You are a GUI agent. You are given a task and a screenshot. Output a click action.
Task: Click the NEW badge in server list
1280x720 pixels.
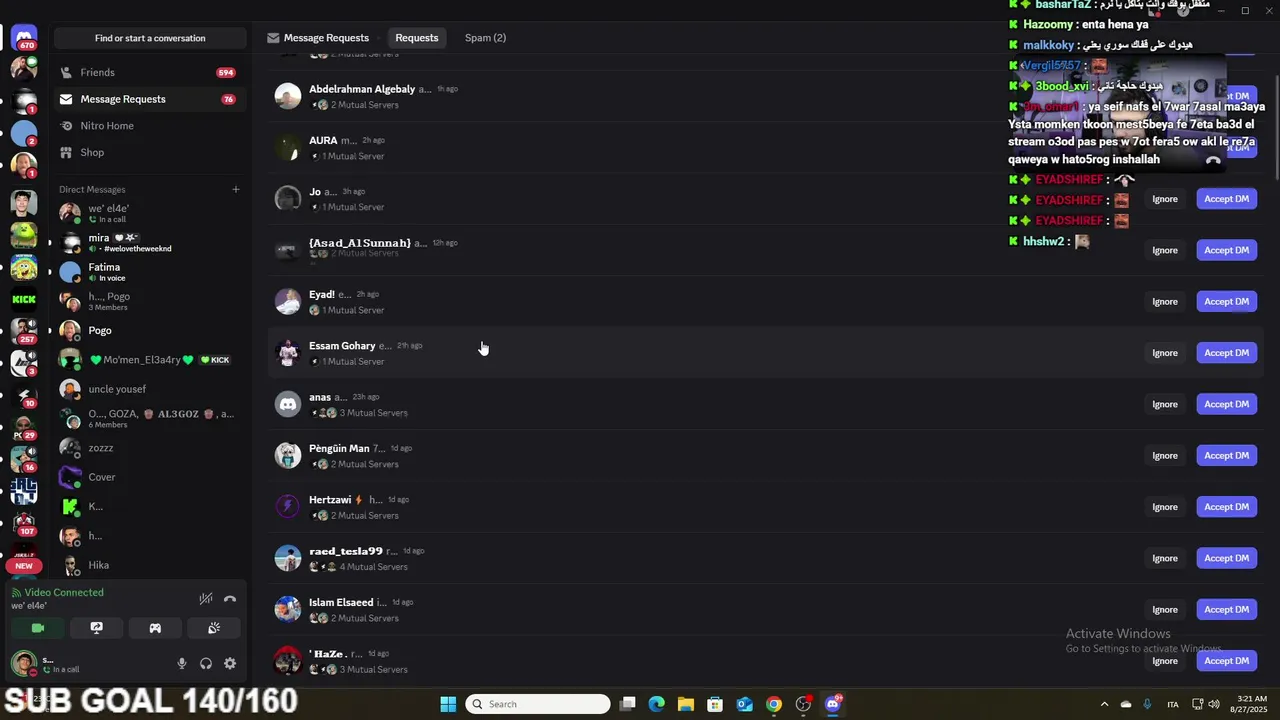[24, 565]
